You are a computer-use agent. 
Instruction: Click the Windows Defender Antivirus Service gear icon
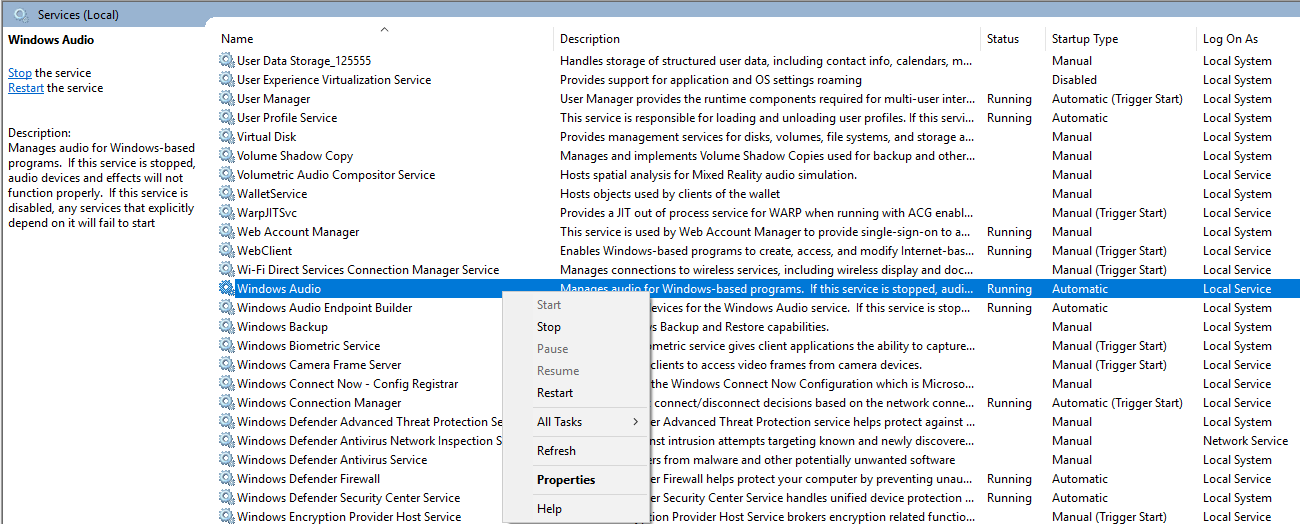[227, 460]
